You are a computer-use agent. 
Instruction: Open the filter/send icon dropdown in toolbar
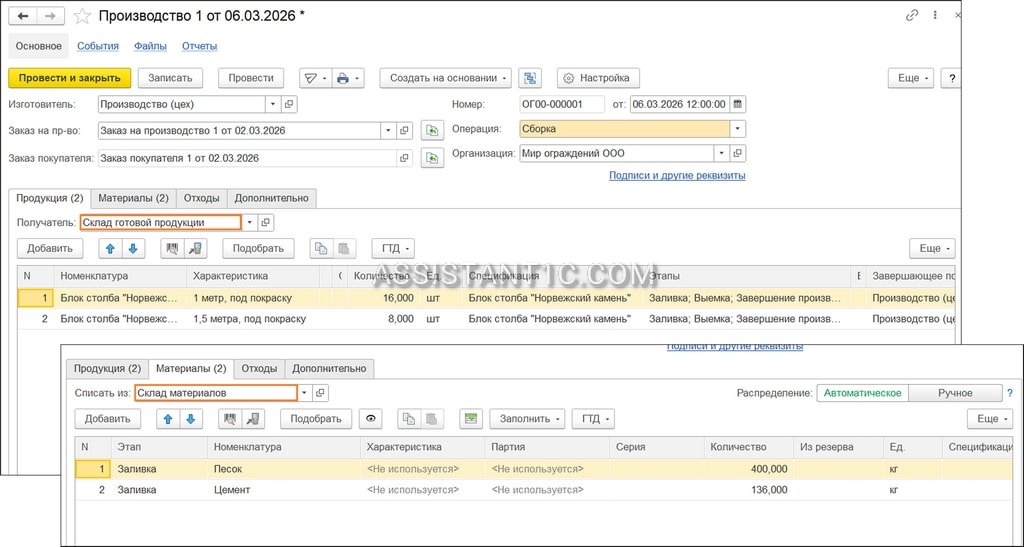tap(316, 78)
